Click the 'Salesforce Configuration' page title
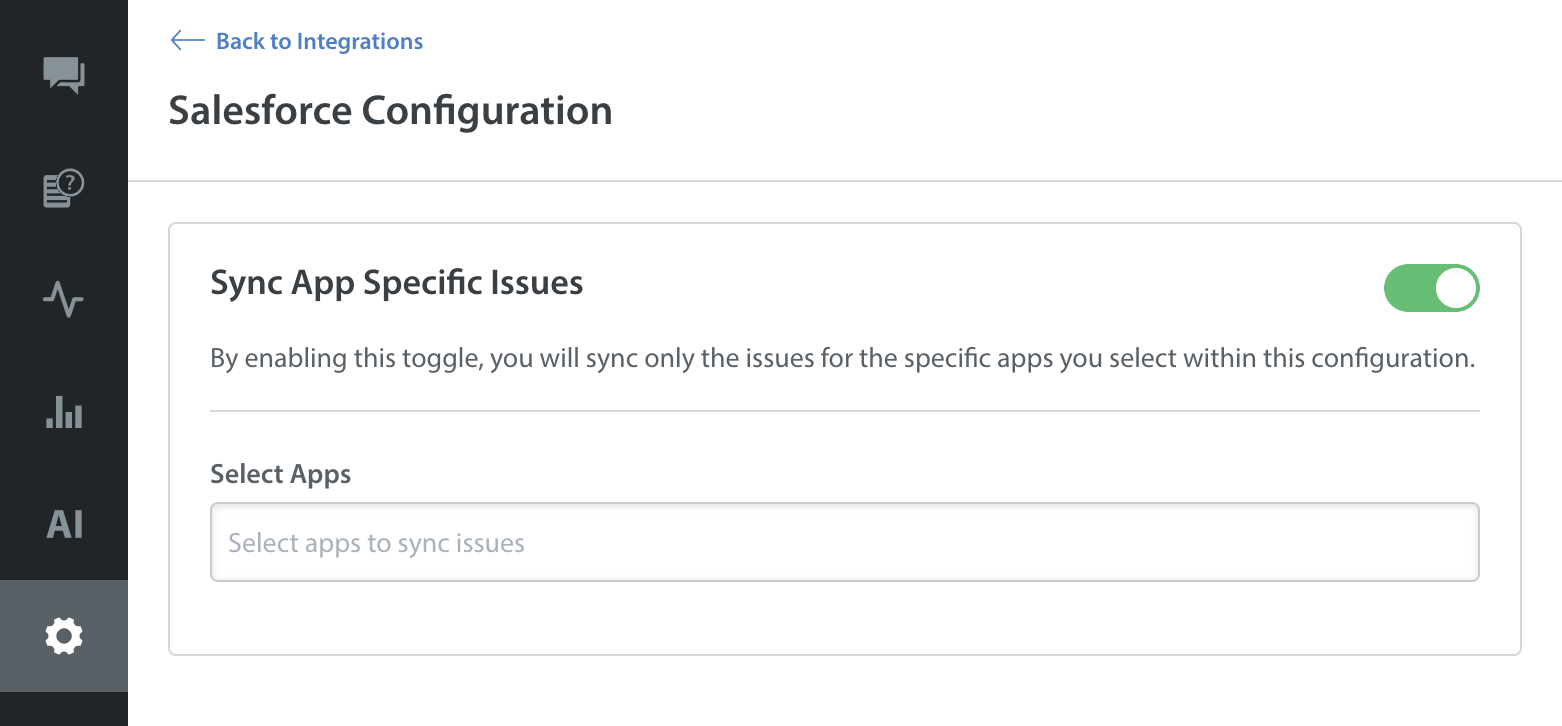 pyautogui.click(x=390, y=110)
